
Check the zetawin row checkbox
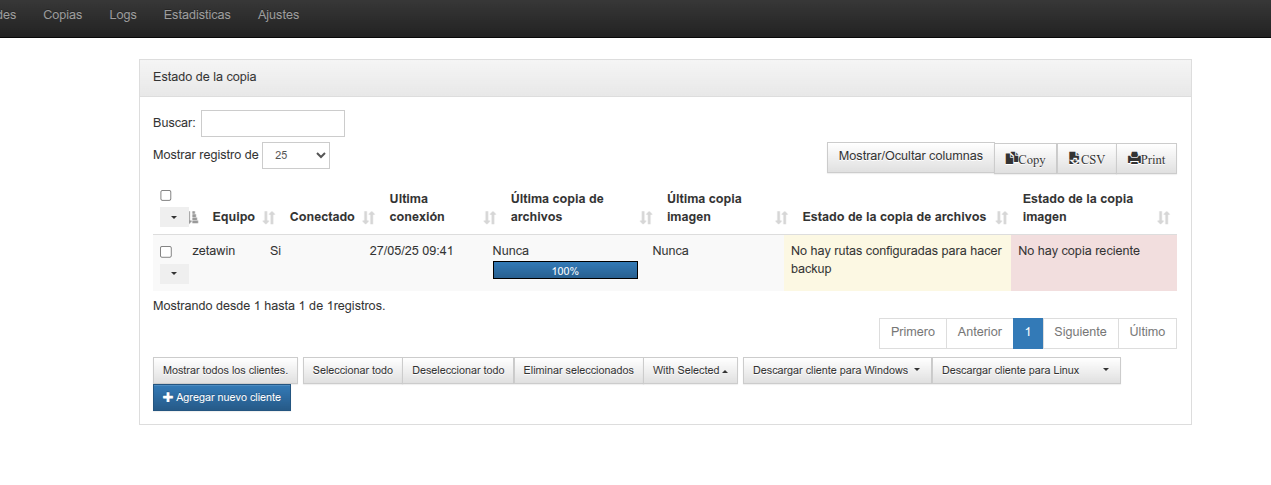pyautogui.click(x=166, y=252)
